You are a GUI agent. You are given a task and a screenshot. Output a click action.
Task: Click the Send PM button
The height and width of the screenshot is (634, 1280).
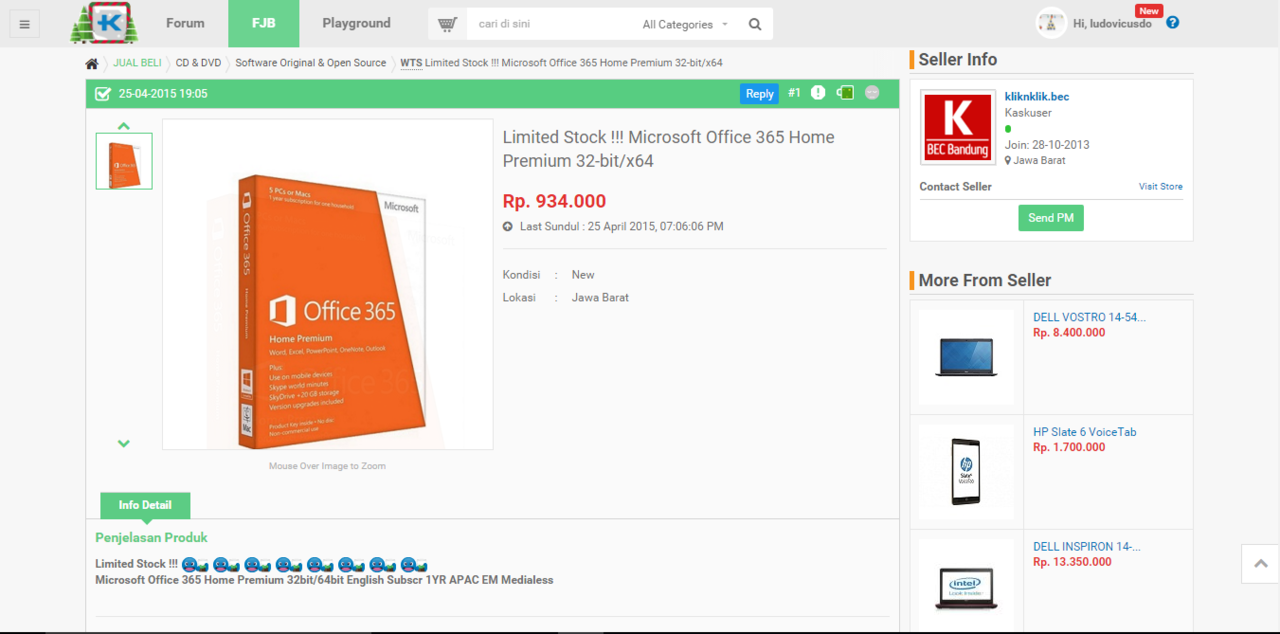tap(1051, 218)
